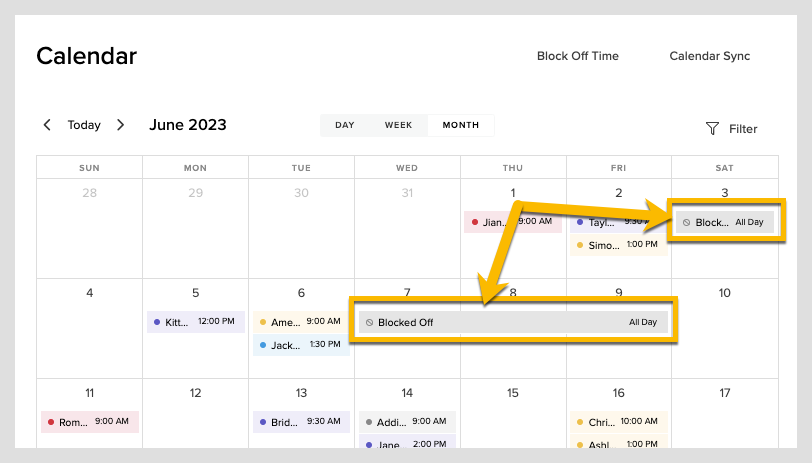Select the MONTH view tab
Viewport: 812px width, 463px height.
tap(460, 125)
